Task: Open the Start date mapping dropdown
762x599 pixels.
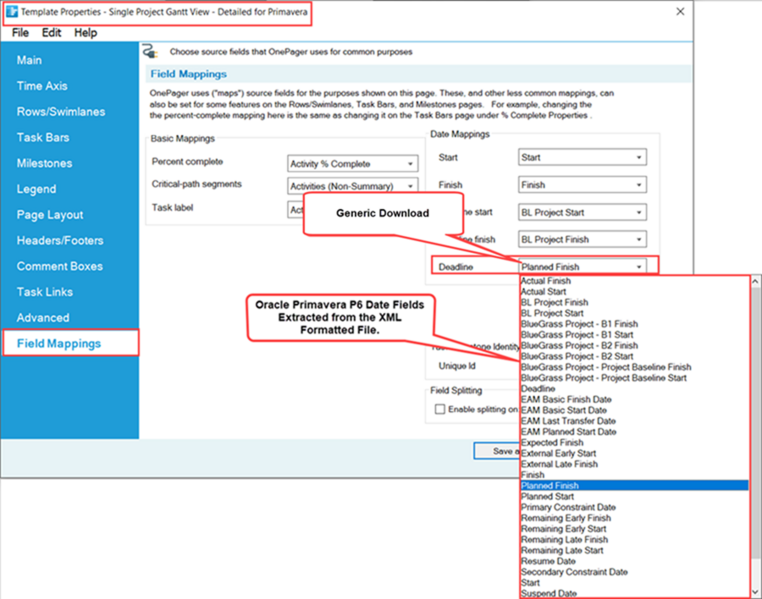Action: click(x=582, y=157)
